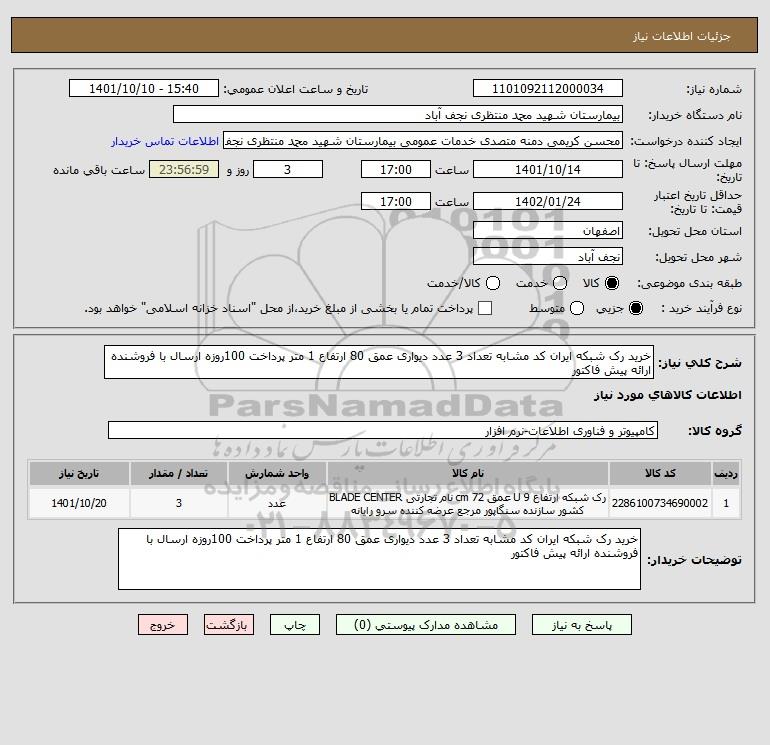The width and height of the screenshot is (770, 745).
Task: Click the buyer name field بیمارستان شهید محمد منتظری
Action: 398,114
